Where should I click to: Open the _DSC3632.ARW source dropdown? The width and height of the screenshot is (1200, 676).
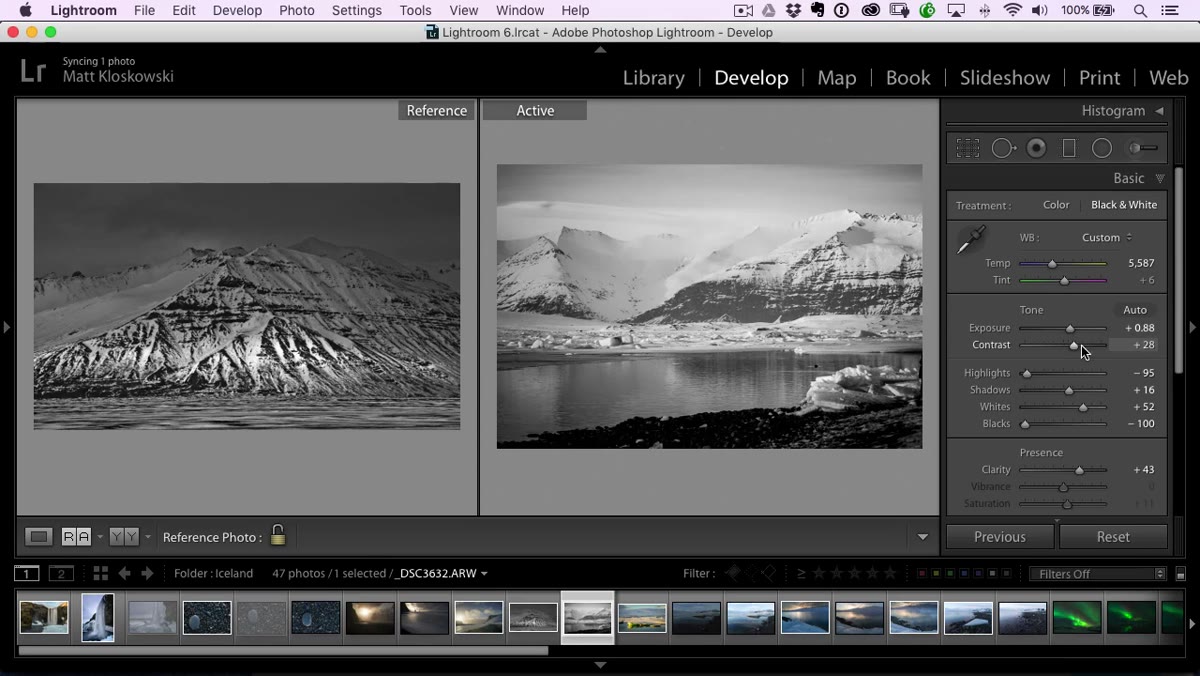[x=440, y=573]
